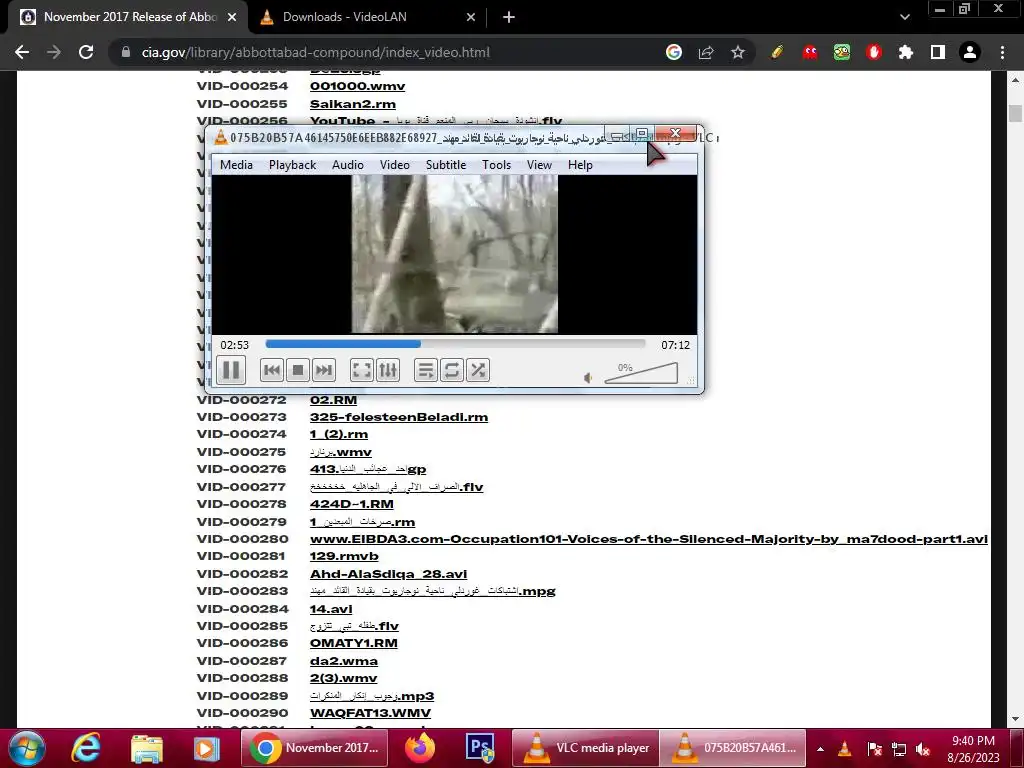Viewport: 1024px width, 768px height.
Task: Show VLC extended settings
Action: tap(388, 370)
